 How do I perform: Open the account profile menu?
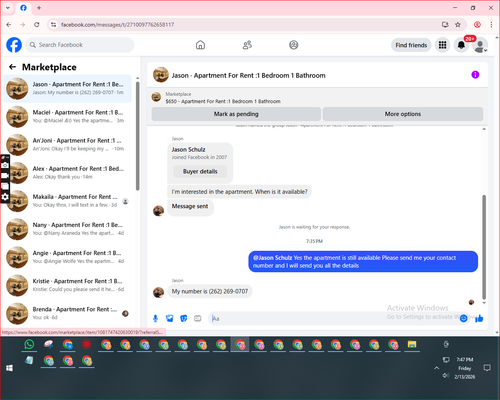(480, 46)
